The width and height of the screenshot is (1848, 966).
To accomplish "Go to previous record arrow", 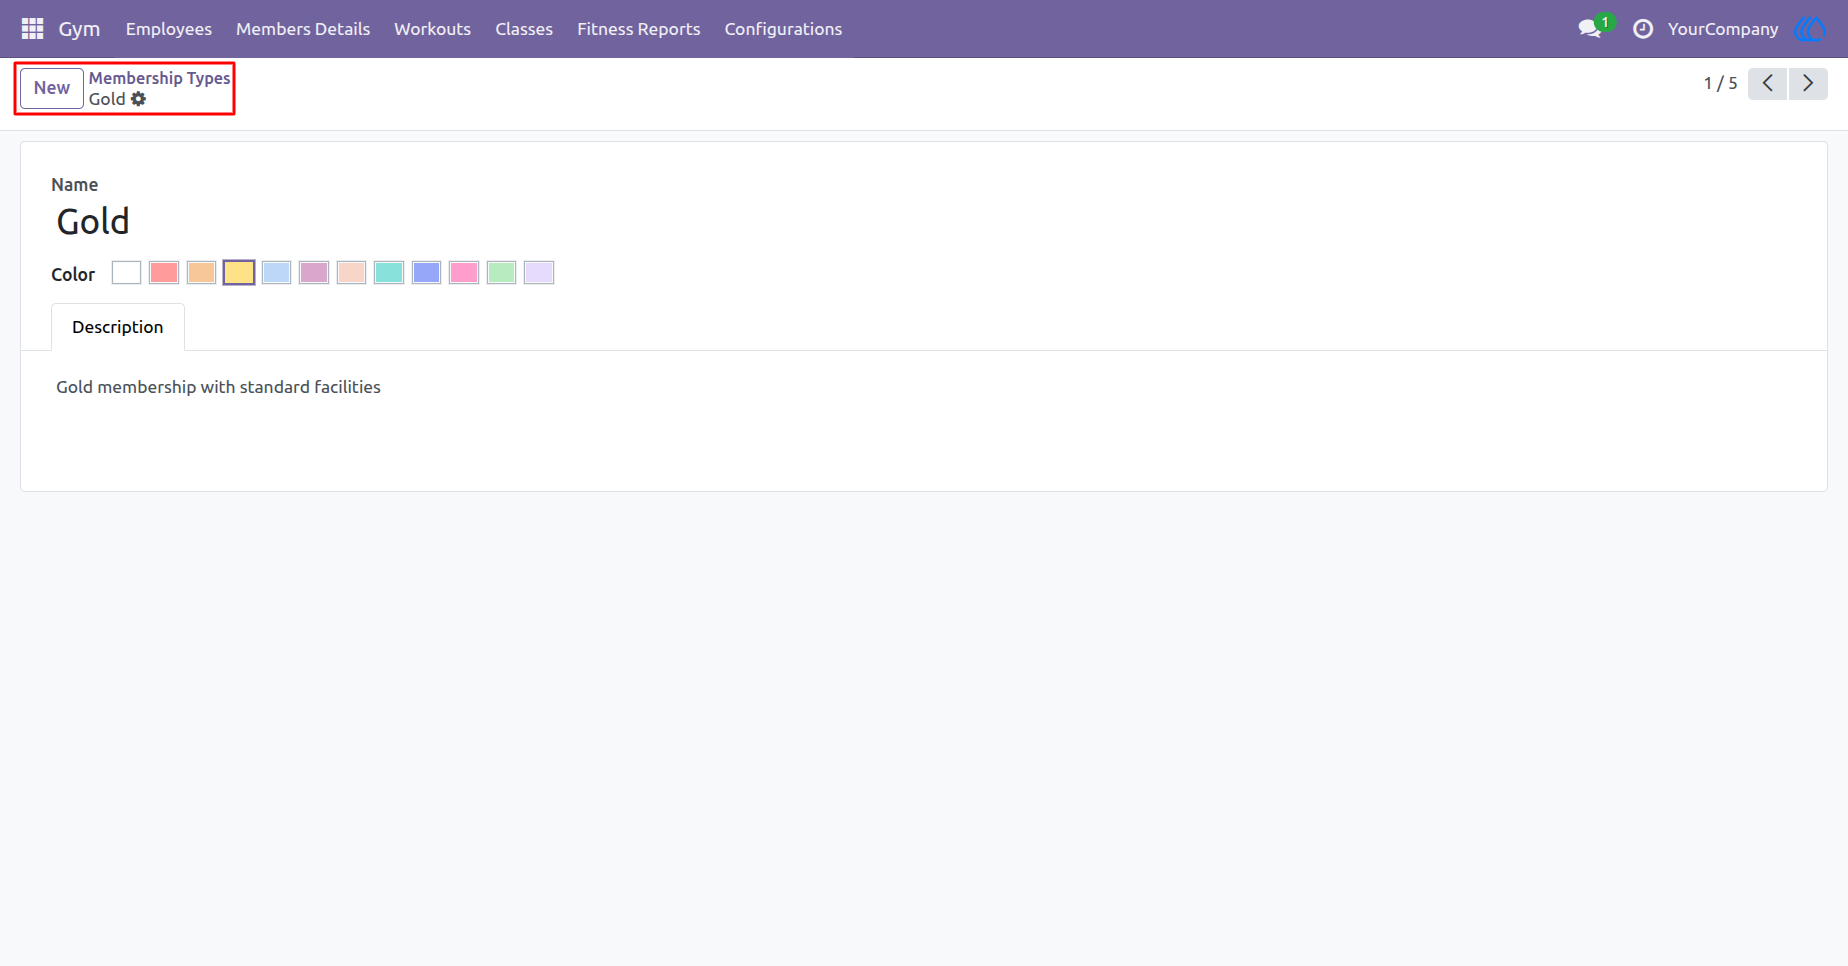I will pyautogui.click(x=1768, y=84).
